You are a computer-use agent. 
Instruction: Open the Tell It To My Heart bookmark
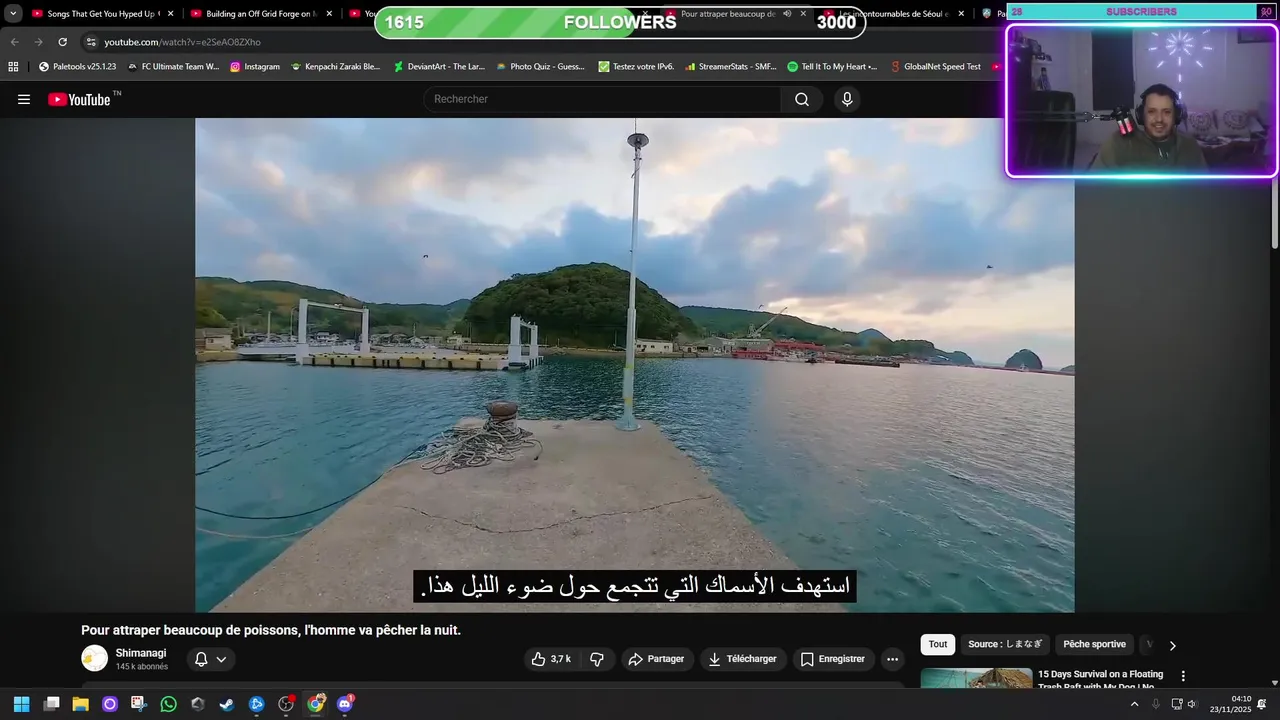[x=832, y=67]
